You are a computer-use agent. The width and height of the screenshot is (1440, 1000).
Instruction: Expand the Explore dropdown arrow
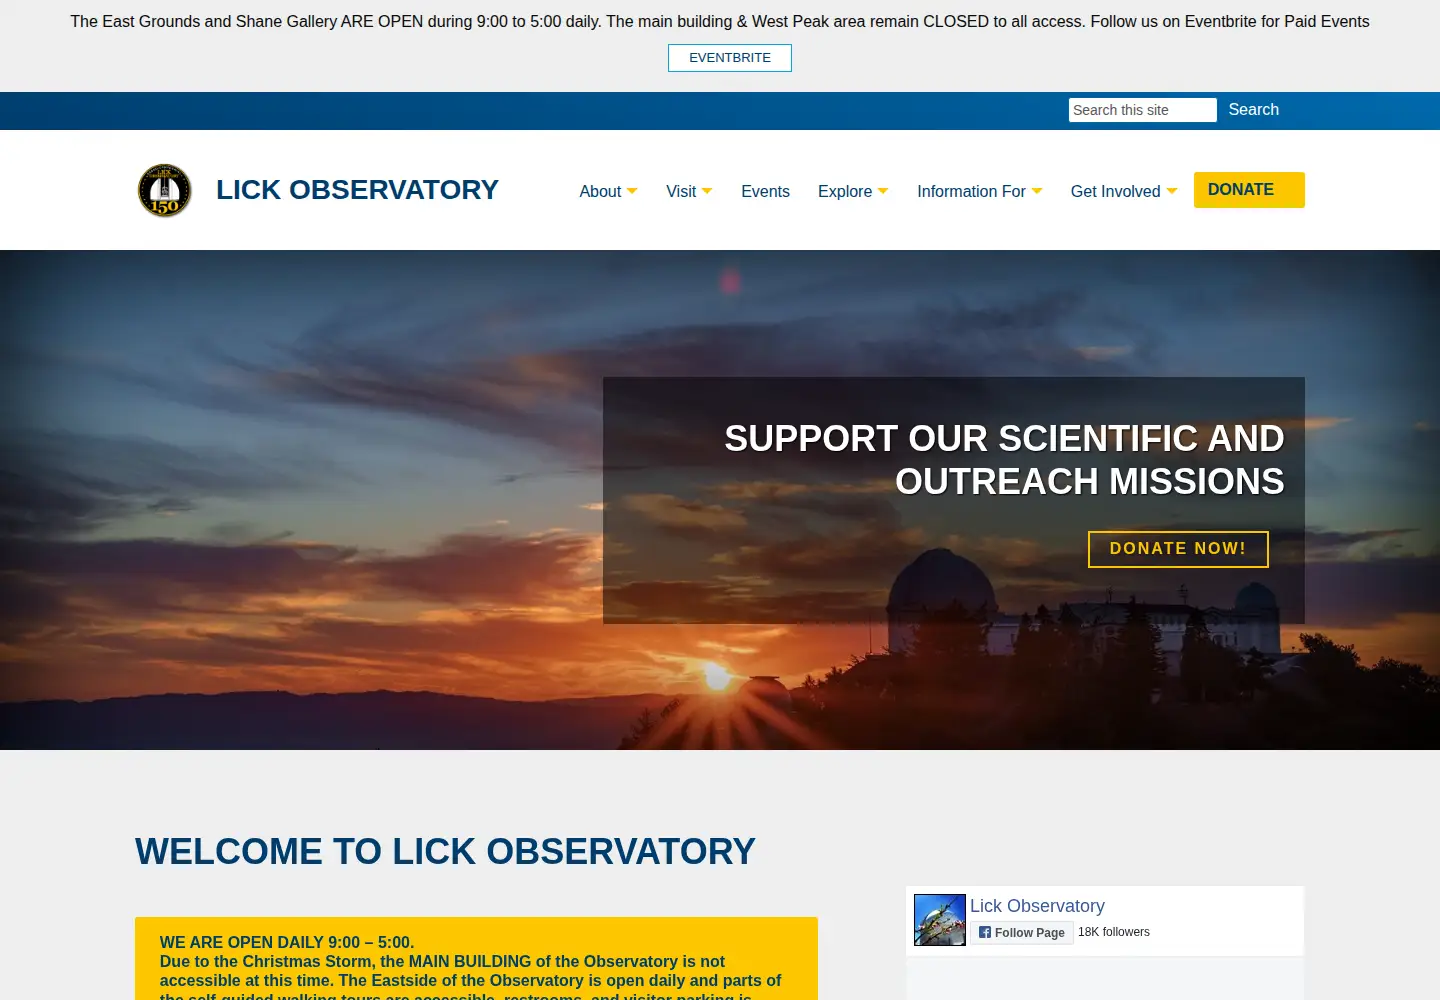coord(883,191)
